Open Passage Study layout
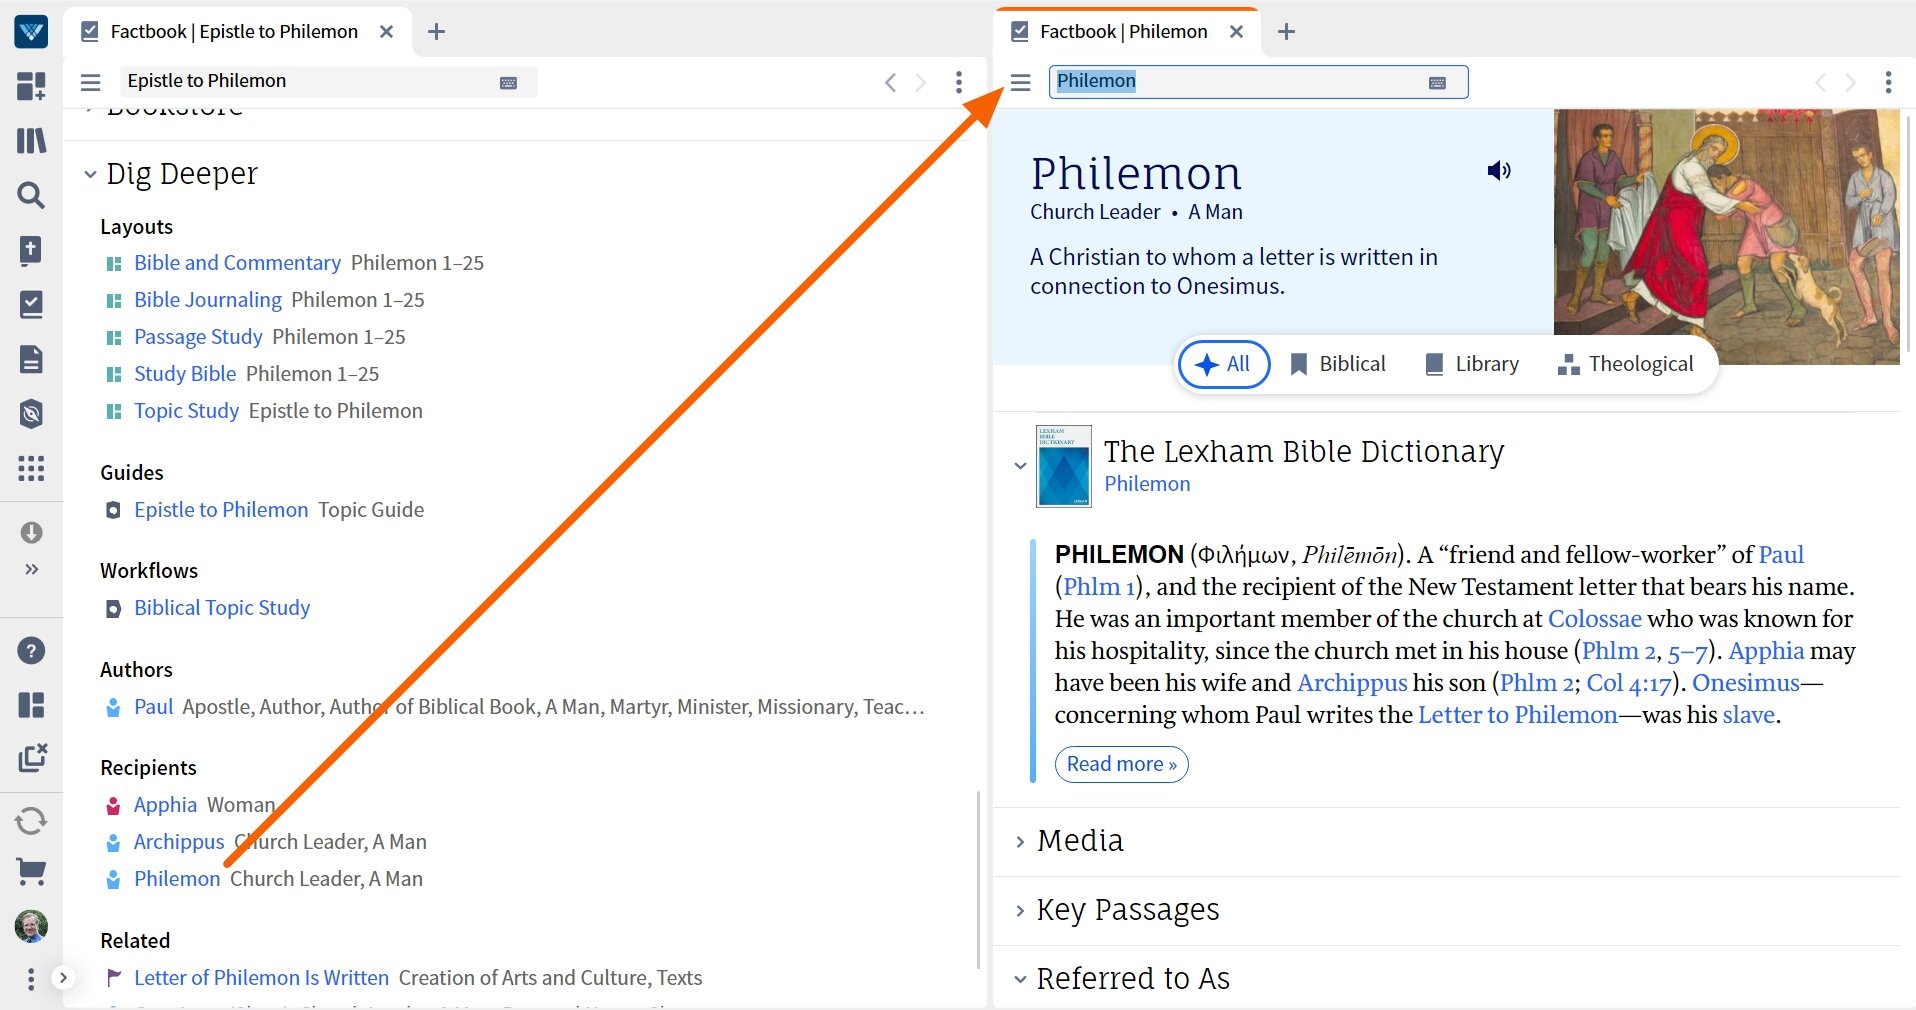1916x1010 pixels. [198, 337]
